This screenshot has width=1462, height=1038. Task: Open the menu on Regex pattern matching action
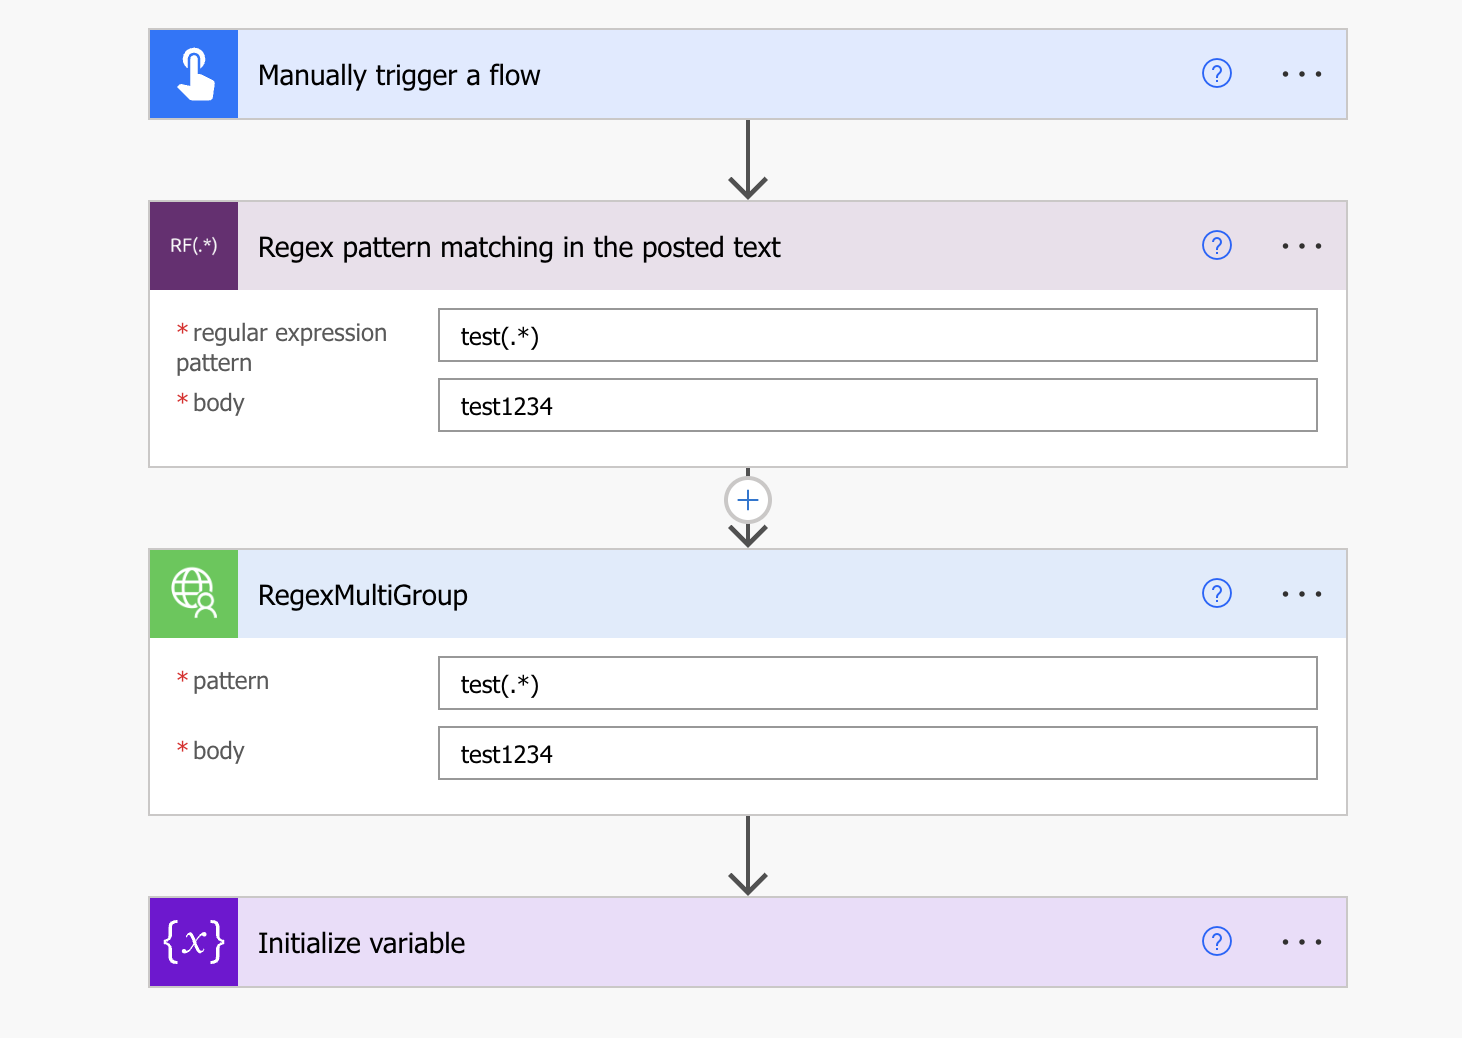click(1301, 245)
